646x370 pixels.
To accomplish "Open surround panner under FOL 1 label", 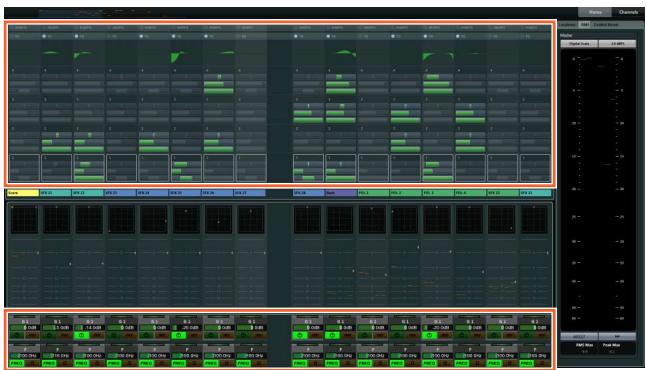I will pyautogui.click(x=372, y=220).
